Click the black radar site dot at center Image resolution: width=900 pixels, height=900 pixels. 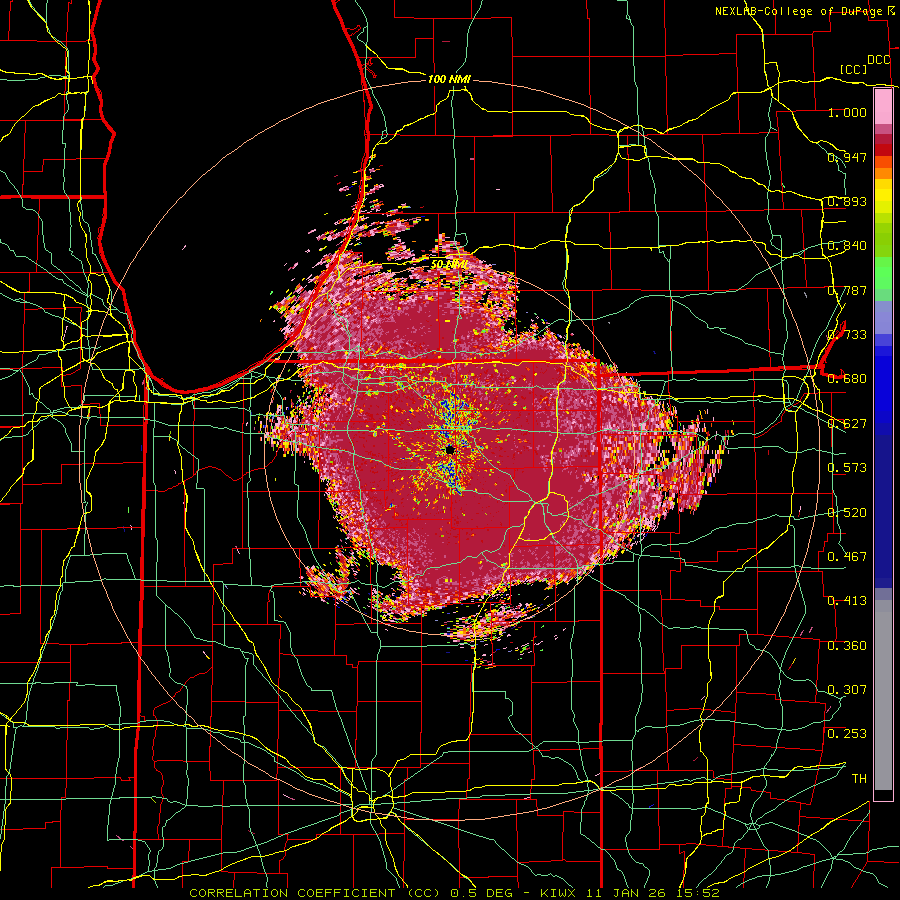(450, 450)
